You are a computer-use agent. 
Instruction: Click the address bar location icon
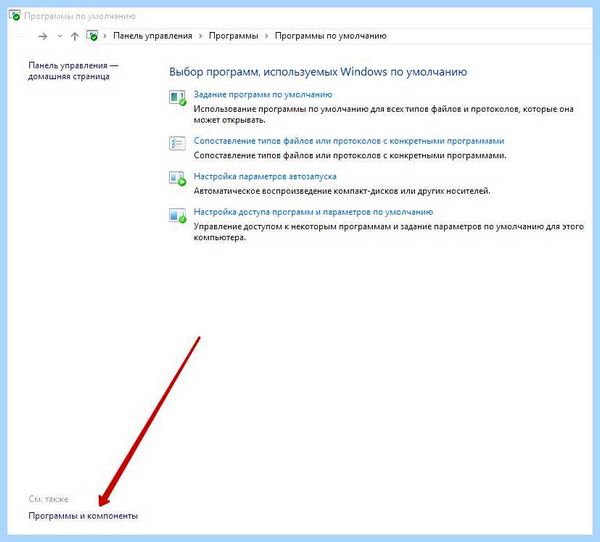(x=92, y=36)
